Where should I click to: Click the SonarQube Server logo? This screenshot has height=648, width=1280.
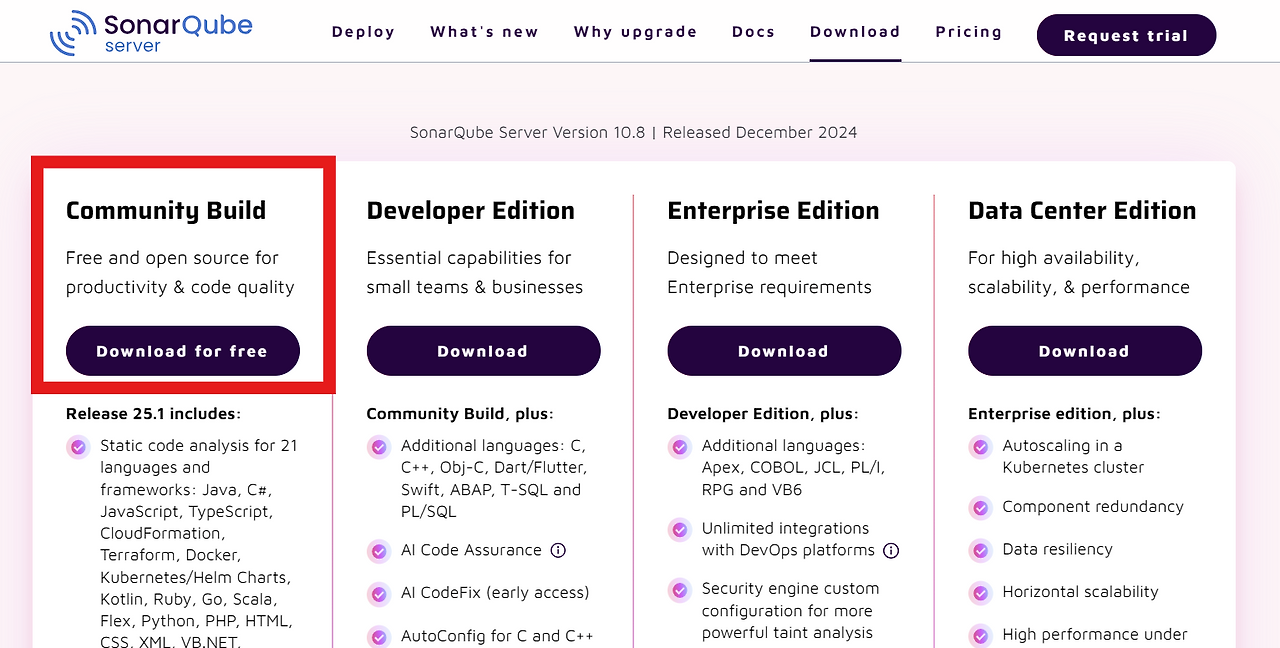coord(151,33)
